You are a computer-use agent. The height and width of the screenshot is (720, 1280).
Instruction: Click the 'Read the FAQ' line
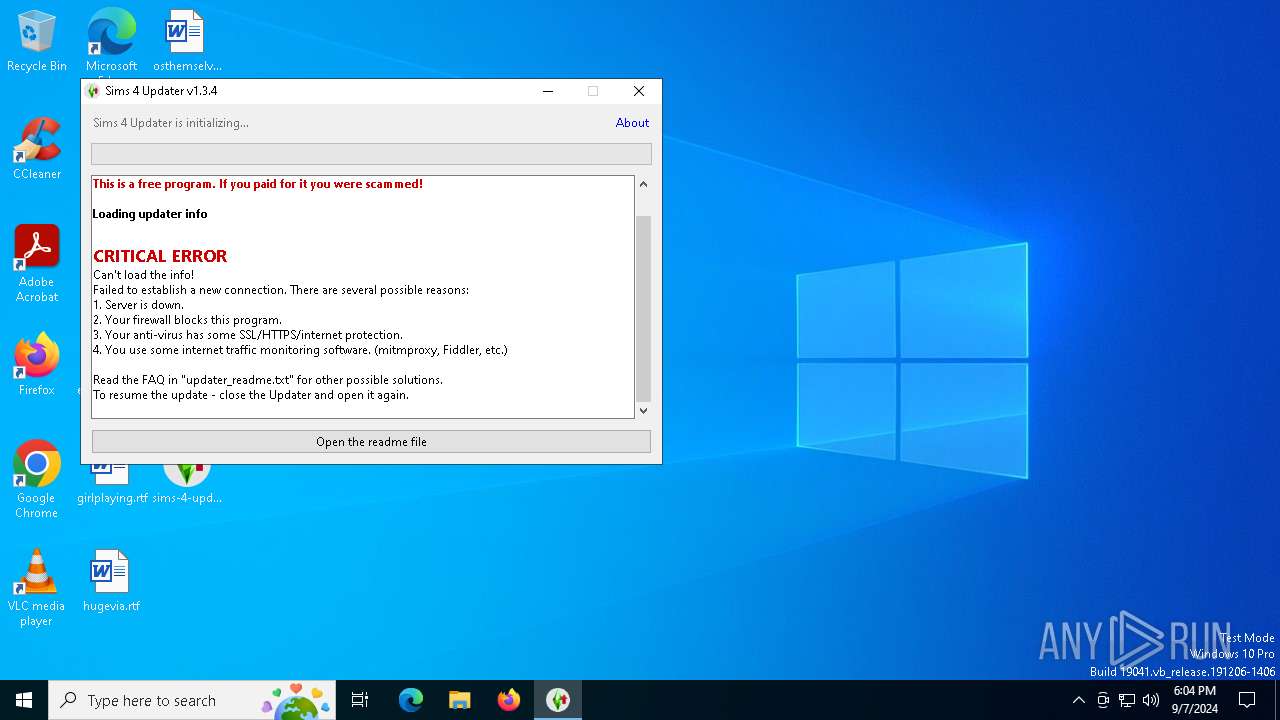click(x=268, y=380)
